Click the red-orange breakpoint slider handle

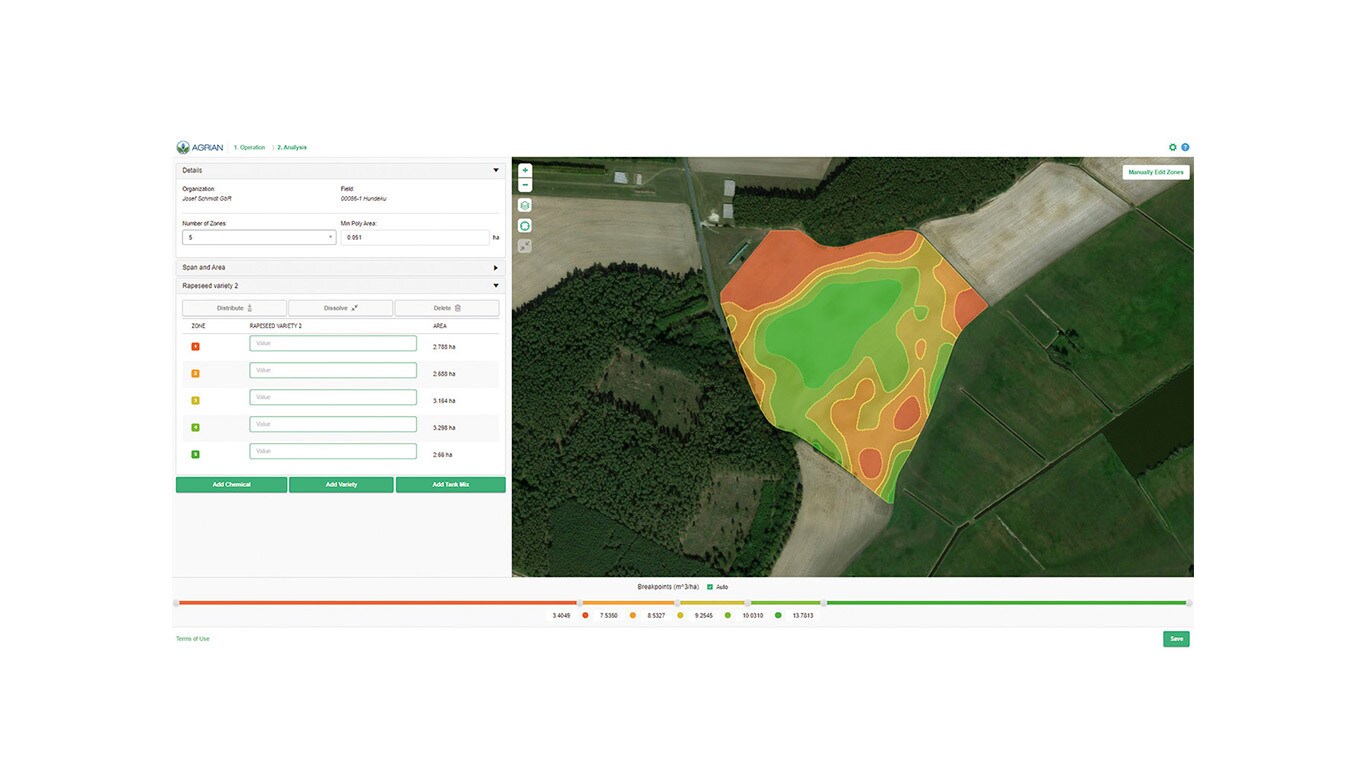(580, 603)
